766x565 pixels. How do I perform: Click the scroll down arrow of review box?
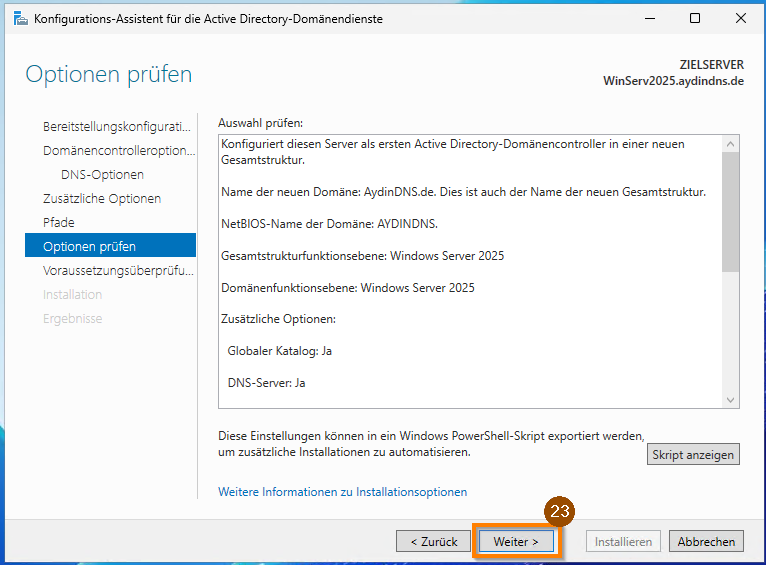(x=730, y=400)
